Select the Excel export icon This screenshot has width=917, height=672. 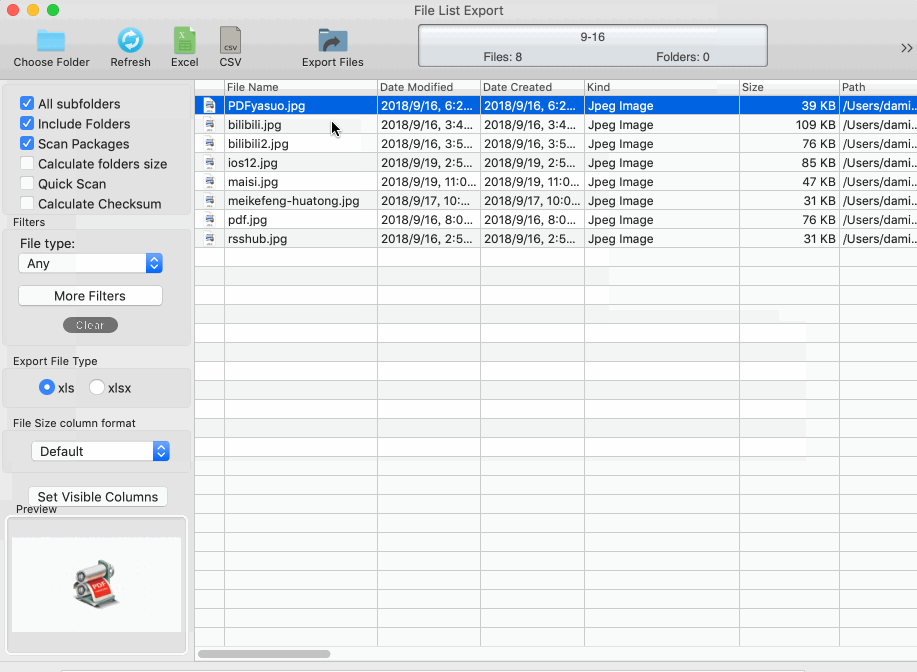(x=184, y=40)
